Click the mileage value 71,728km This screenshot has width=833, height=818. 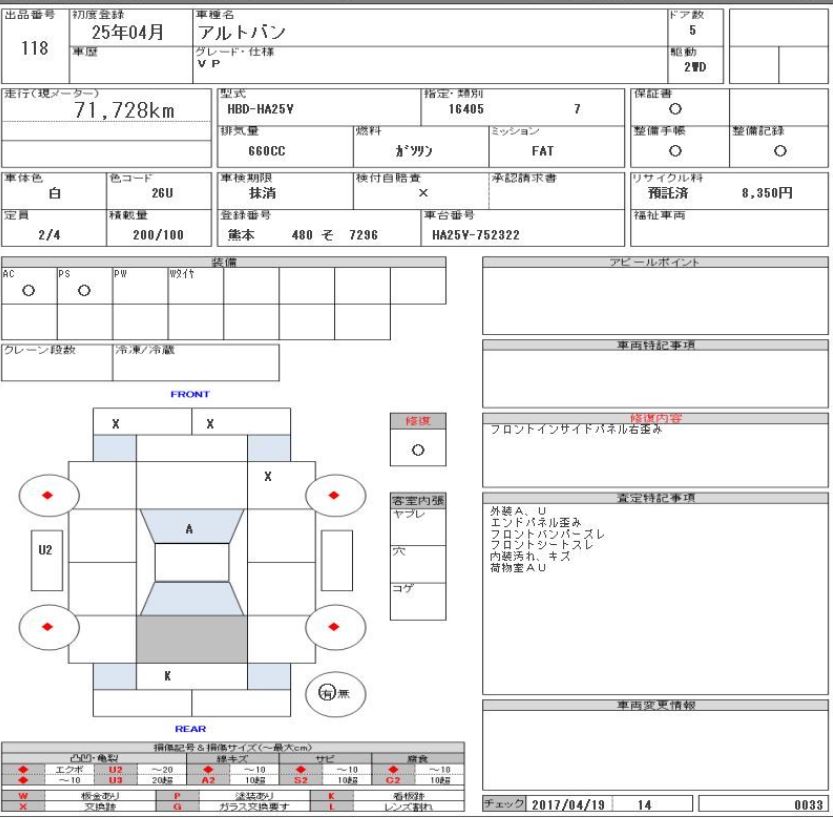click(x=125, y=110)
